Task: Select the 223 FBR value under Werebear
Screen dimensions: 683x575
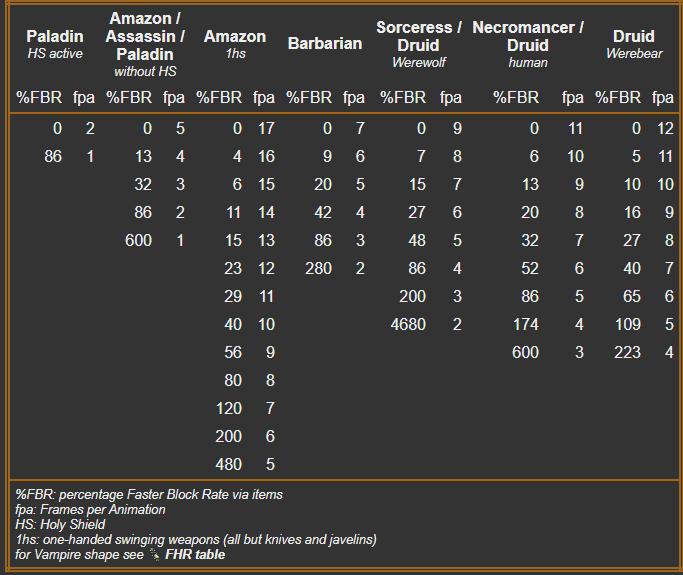Action: tap(628, 352)
